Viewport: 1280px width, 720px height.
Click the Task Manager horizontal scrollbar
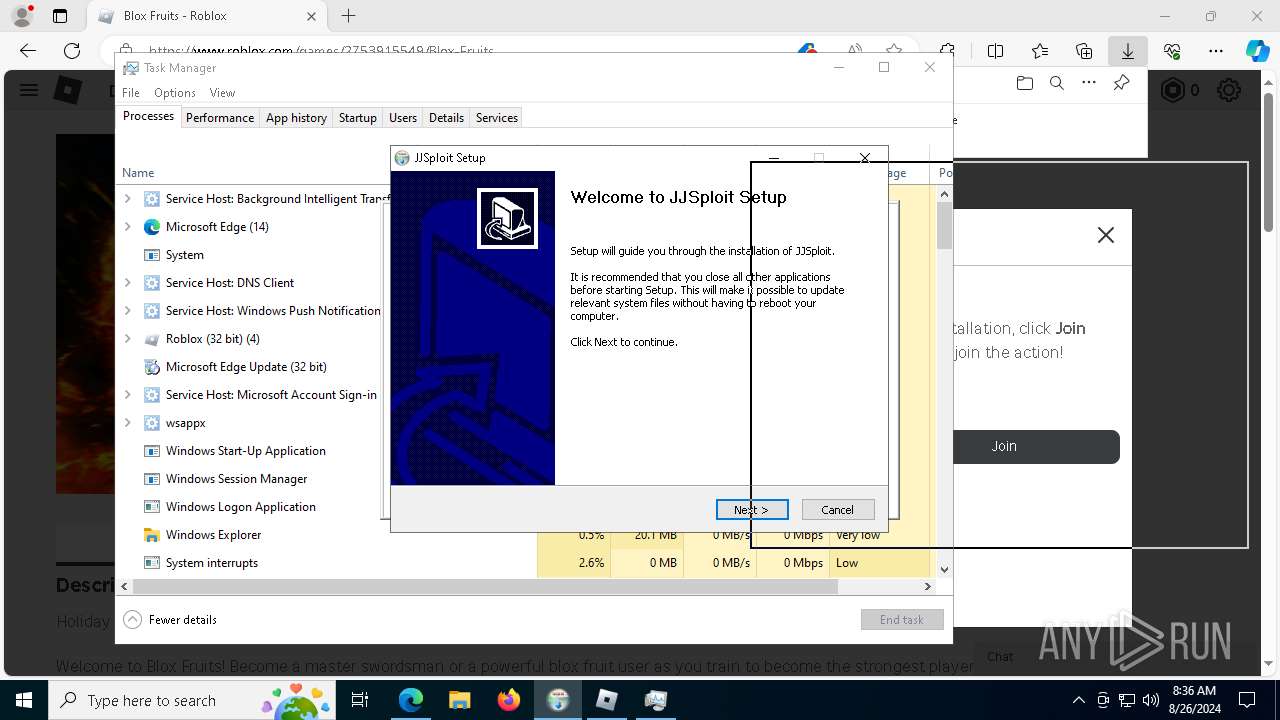[x=485, y=587]
